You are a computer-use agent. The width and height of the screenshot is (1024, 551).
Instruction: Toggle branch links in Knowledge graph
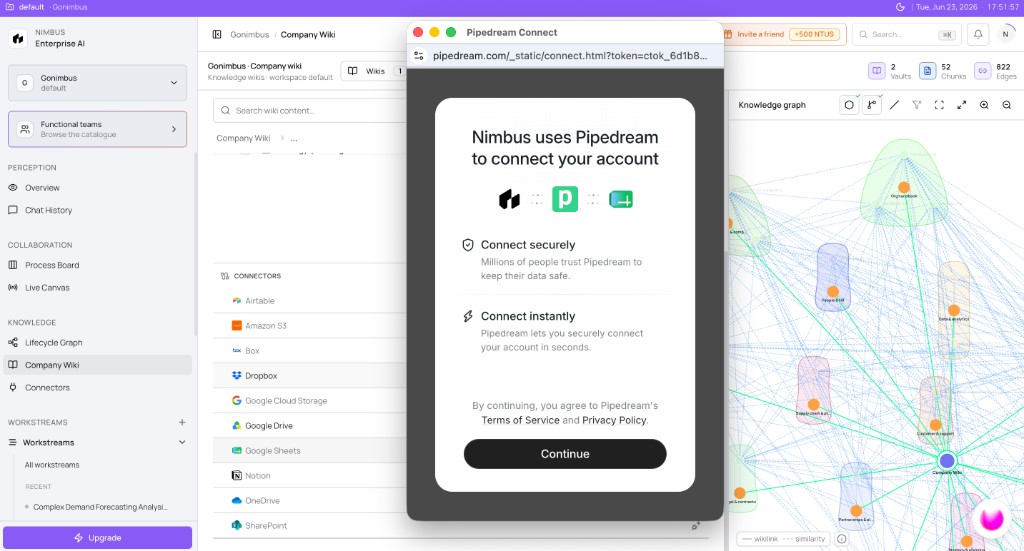pos(872,104)
